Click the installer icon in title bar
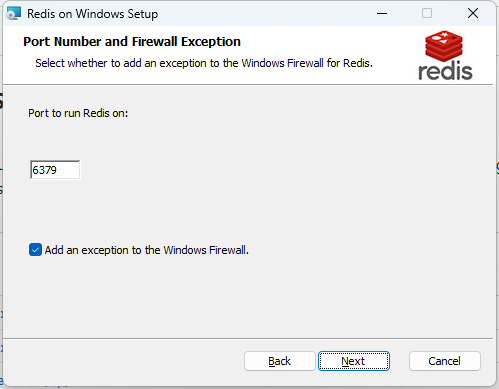 click(14, 14)
